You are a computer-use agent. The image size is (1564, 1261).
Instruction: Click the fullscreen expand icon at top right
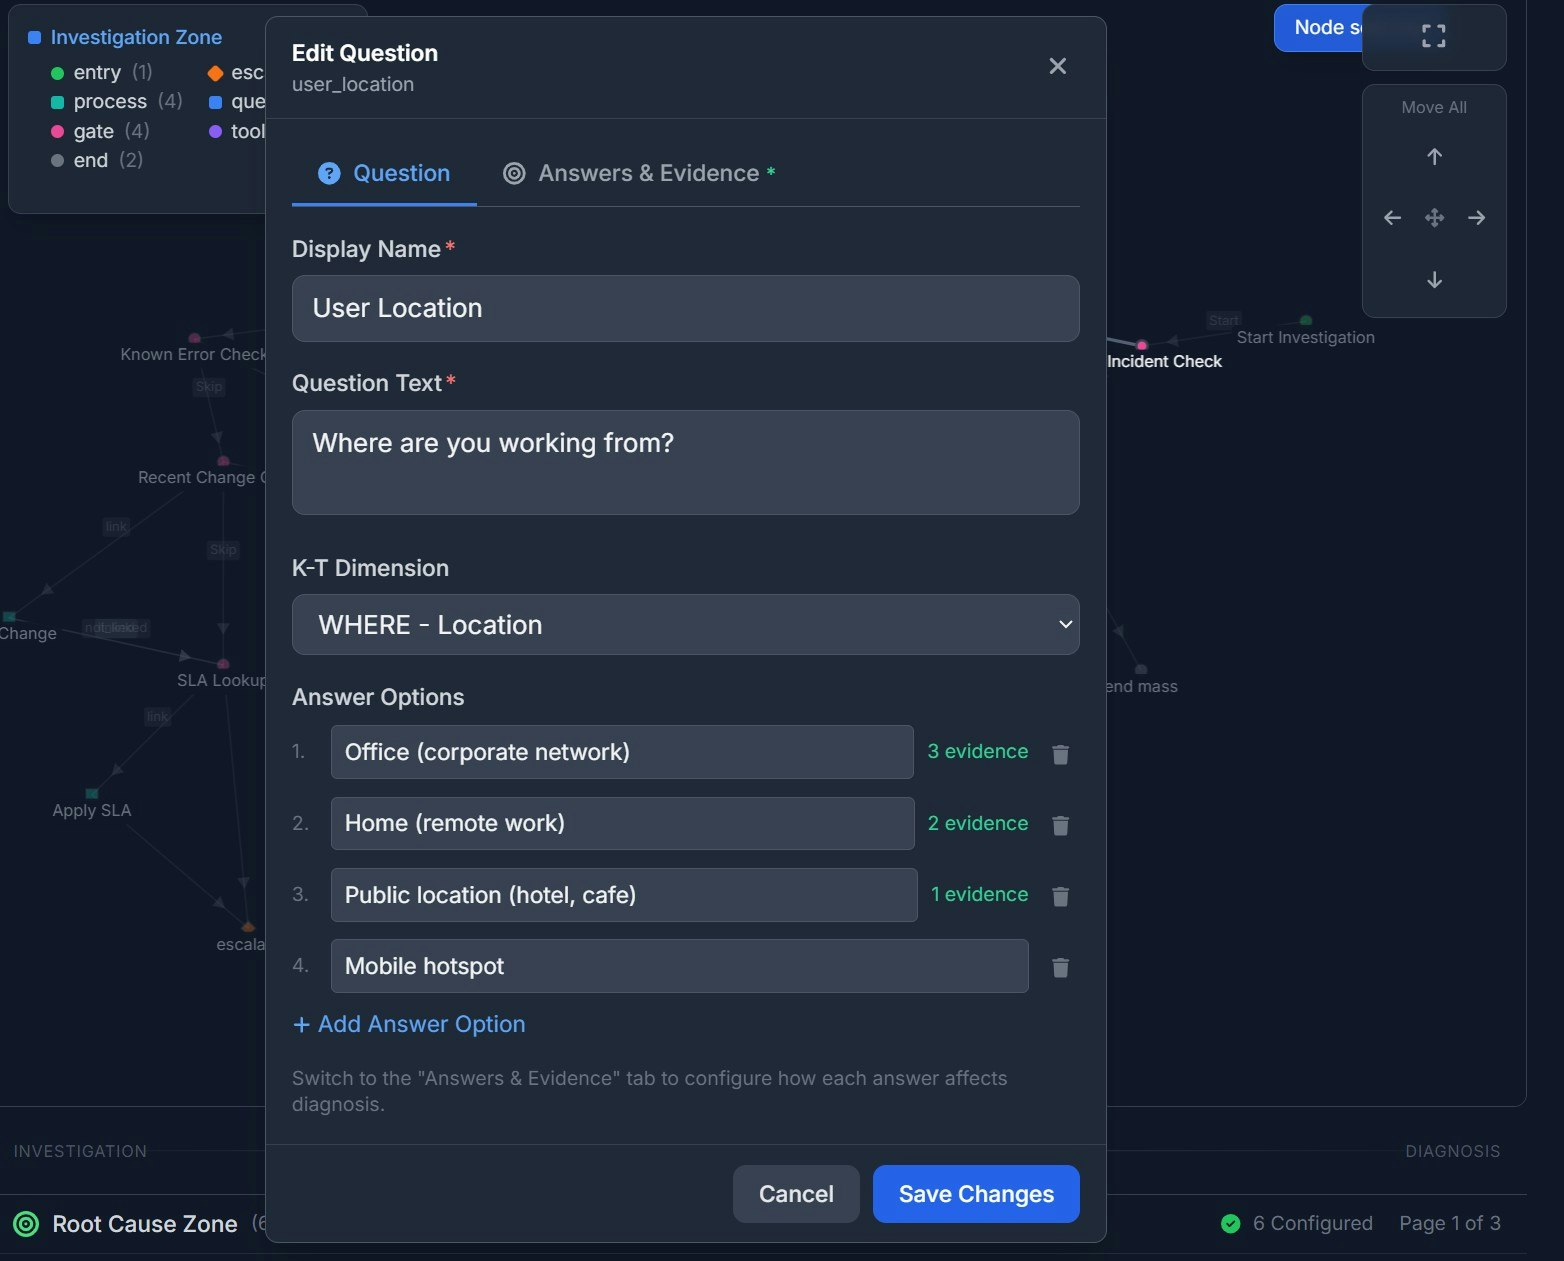(x=1433, y=35)
